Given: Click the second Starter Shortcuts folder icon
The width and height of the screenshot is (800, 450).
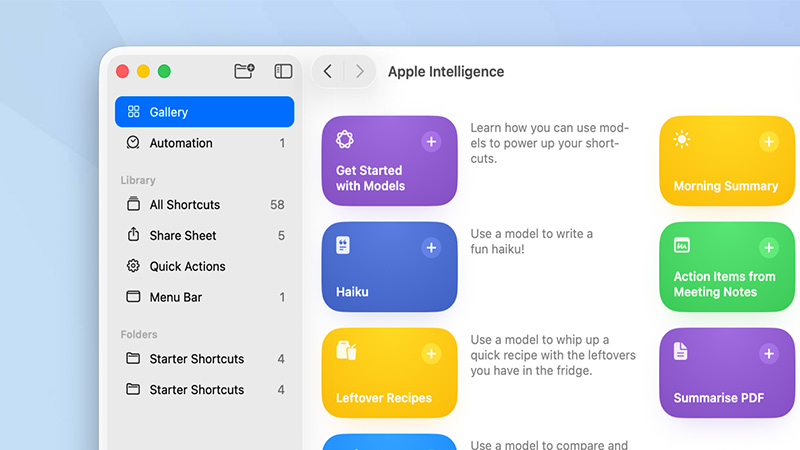Looking at the screenshot, I should [x=133, y=389].
